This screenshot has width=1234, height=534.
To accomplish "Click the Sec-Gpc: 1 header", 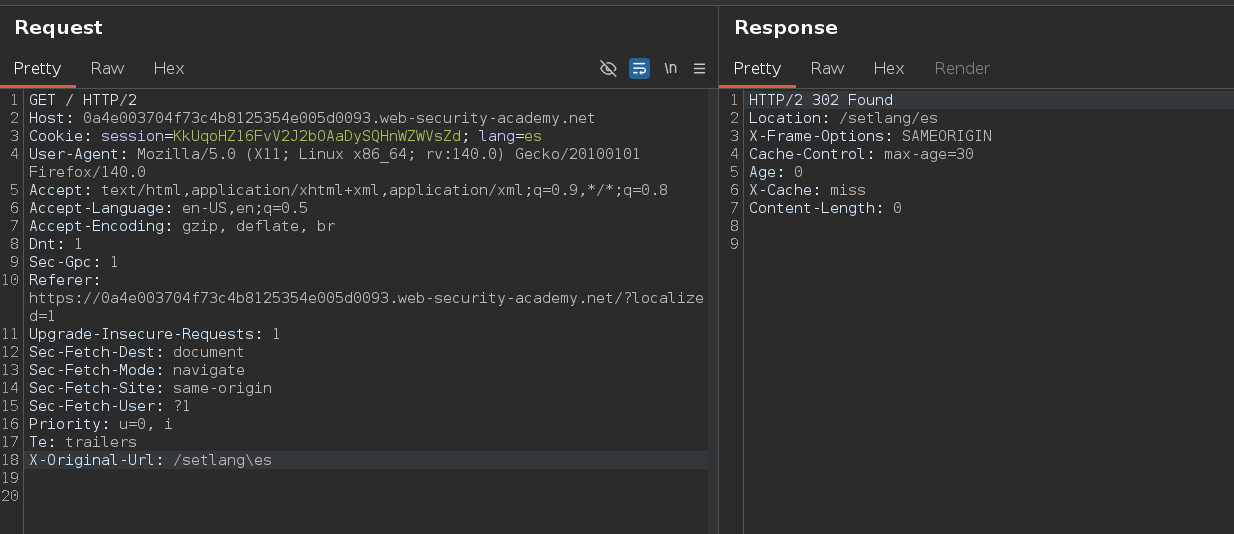I will click(x=74, y=262).
